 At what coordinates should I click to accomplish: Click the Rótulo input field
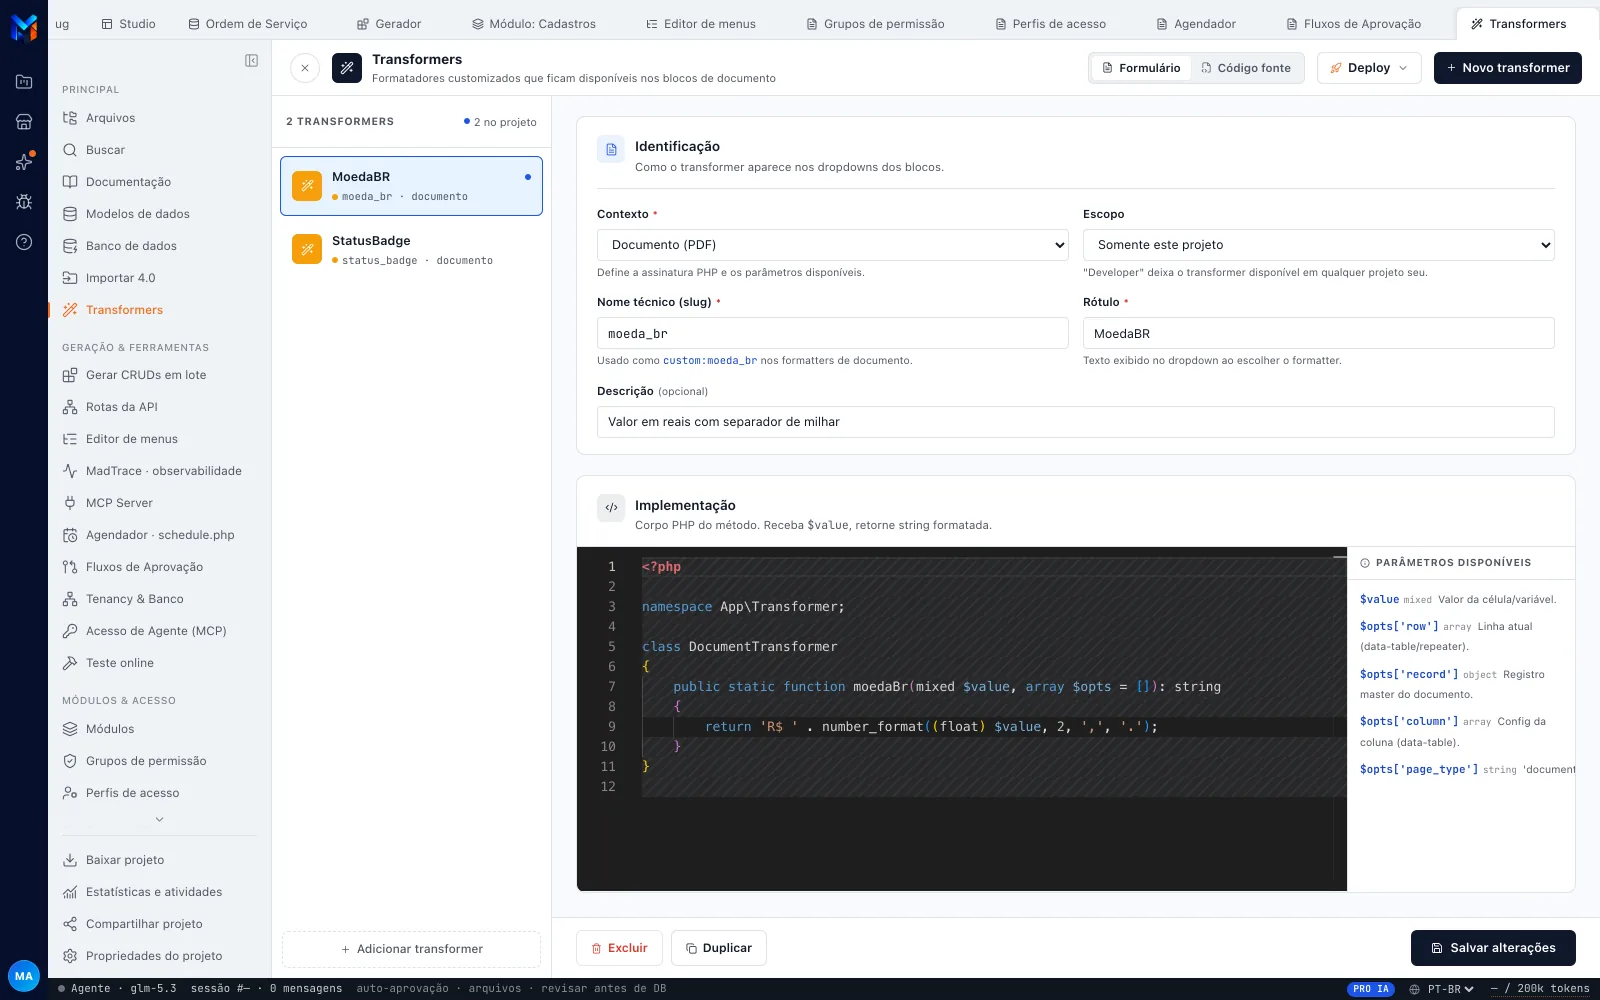(1318, 333)
